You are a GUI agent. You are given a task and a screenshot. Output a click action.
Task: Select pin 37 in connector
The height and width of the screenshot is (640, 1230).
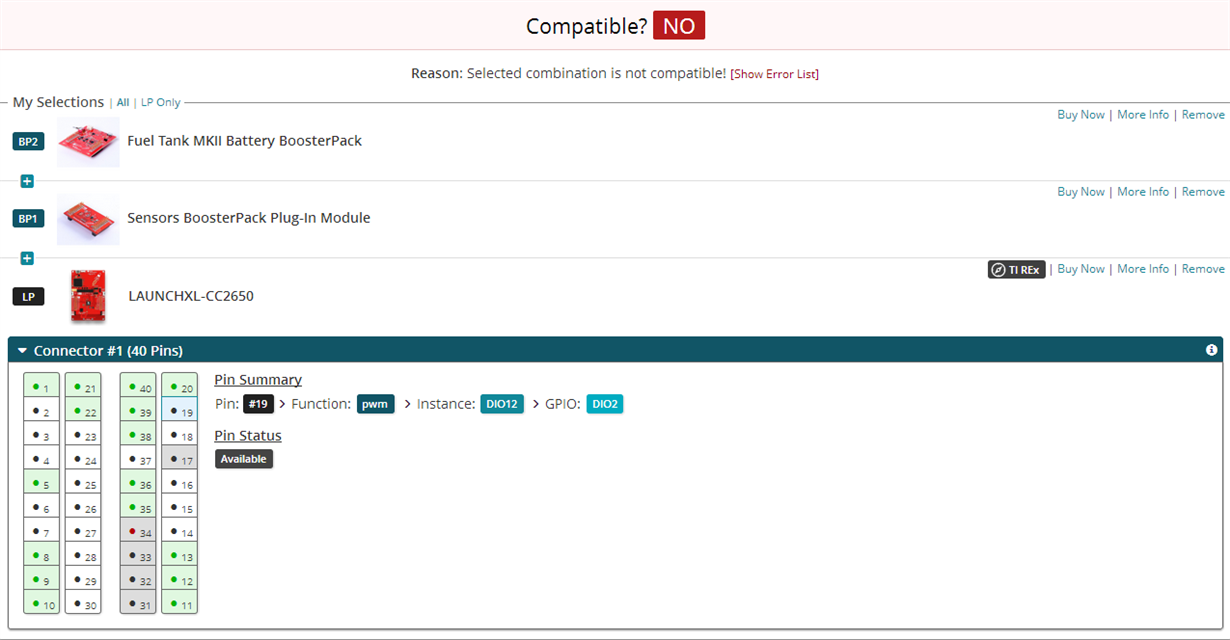[138, 460]
